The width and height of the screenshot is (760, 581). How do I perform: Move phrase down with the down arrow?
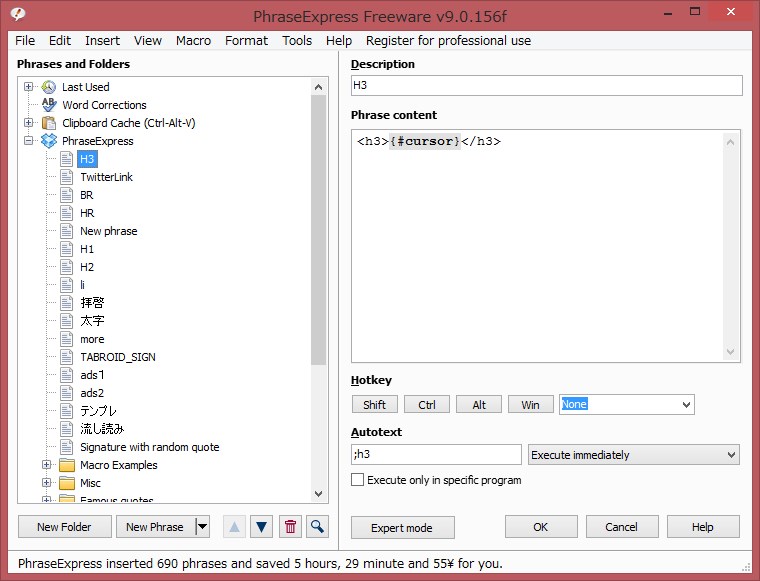(x=261, y=527)
